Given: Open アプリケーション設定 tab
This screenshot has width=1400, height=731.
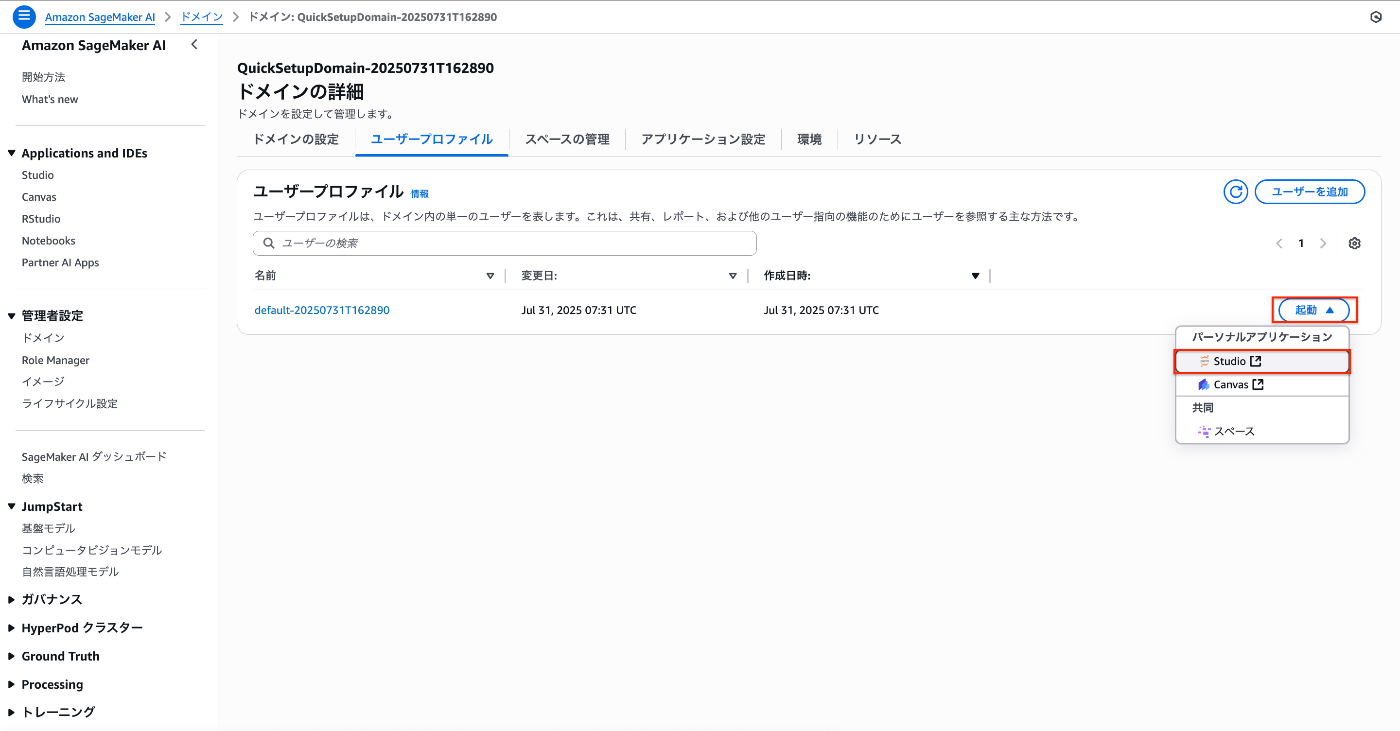Looking at the screenshot, I should (703, 139).
